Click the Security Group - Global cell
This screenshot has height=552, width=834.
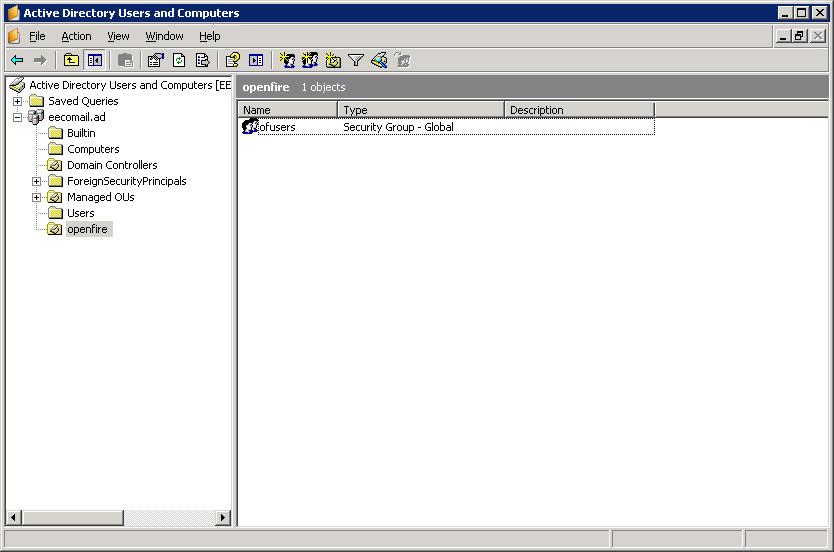tap(398, 127)
